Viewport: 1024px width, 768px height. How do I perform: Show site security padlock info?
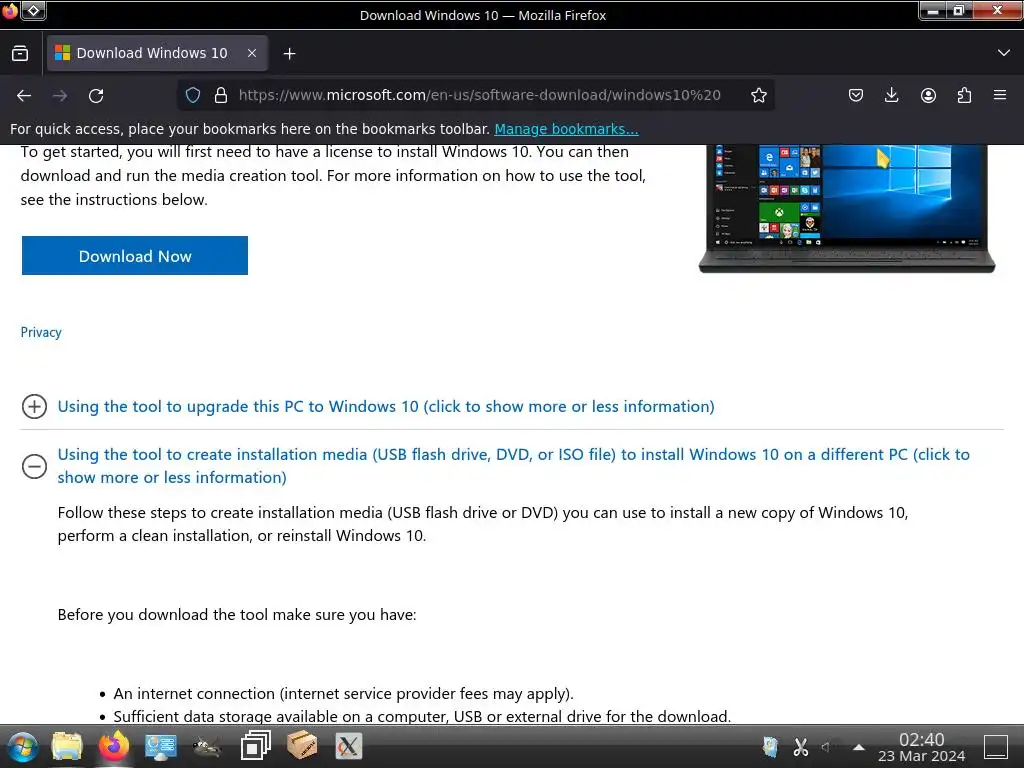pyautogui.click(x=221, y=95)
